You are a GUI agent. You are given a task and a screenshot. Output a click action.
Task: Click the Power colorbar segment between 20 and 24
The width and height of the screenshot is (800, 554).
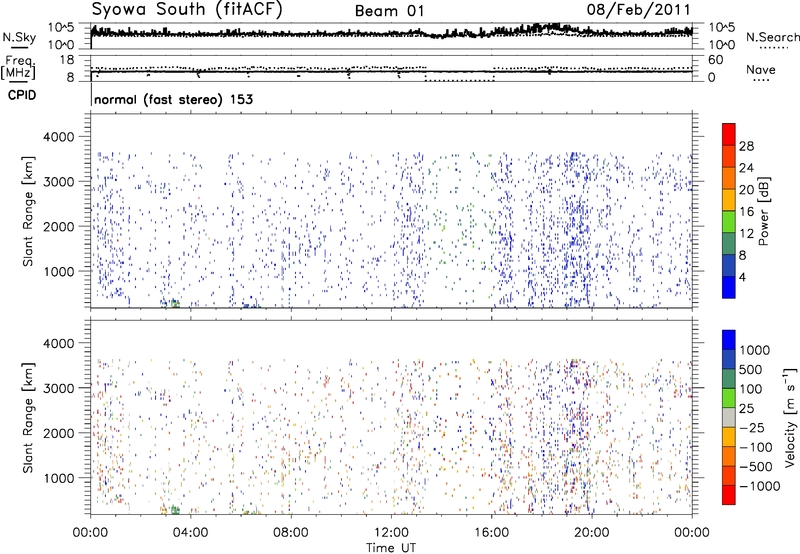tap(729, 178)
